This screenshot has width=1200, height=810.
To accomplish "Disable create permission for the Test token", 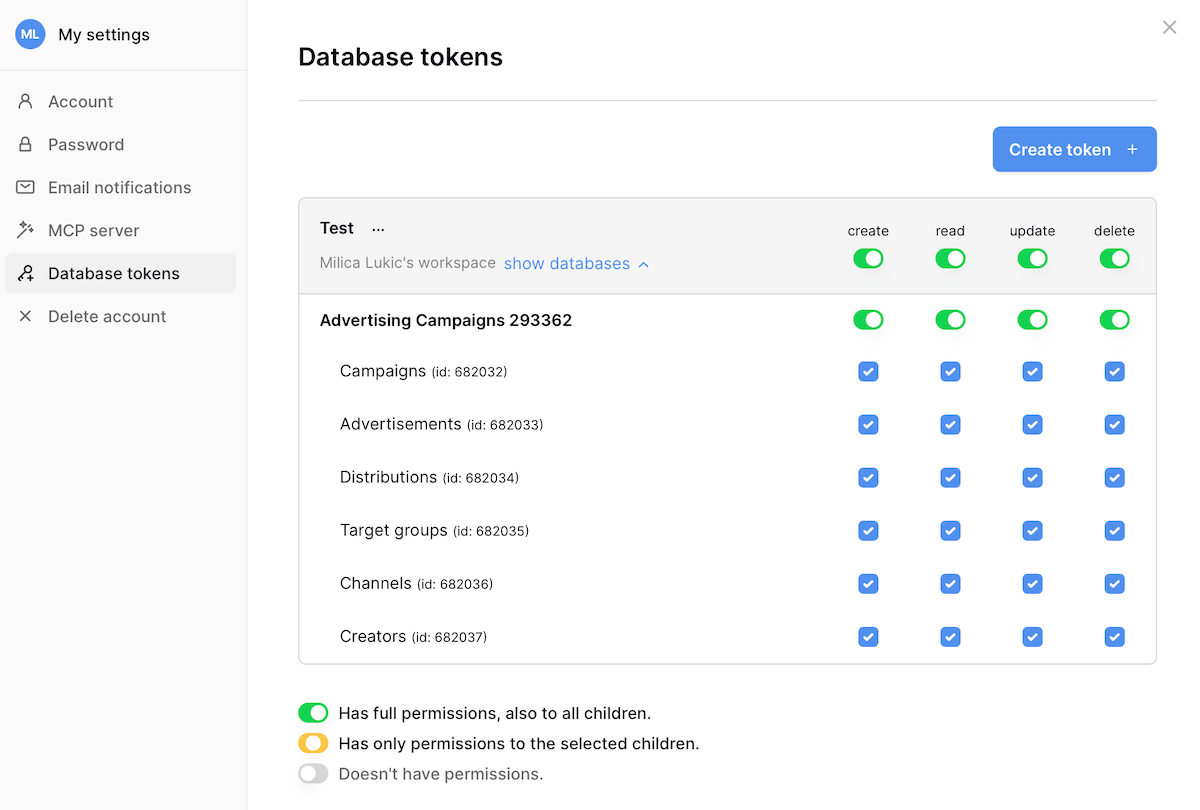I will pos(868,258).
